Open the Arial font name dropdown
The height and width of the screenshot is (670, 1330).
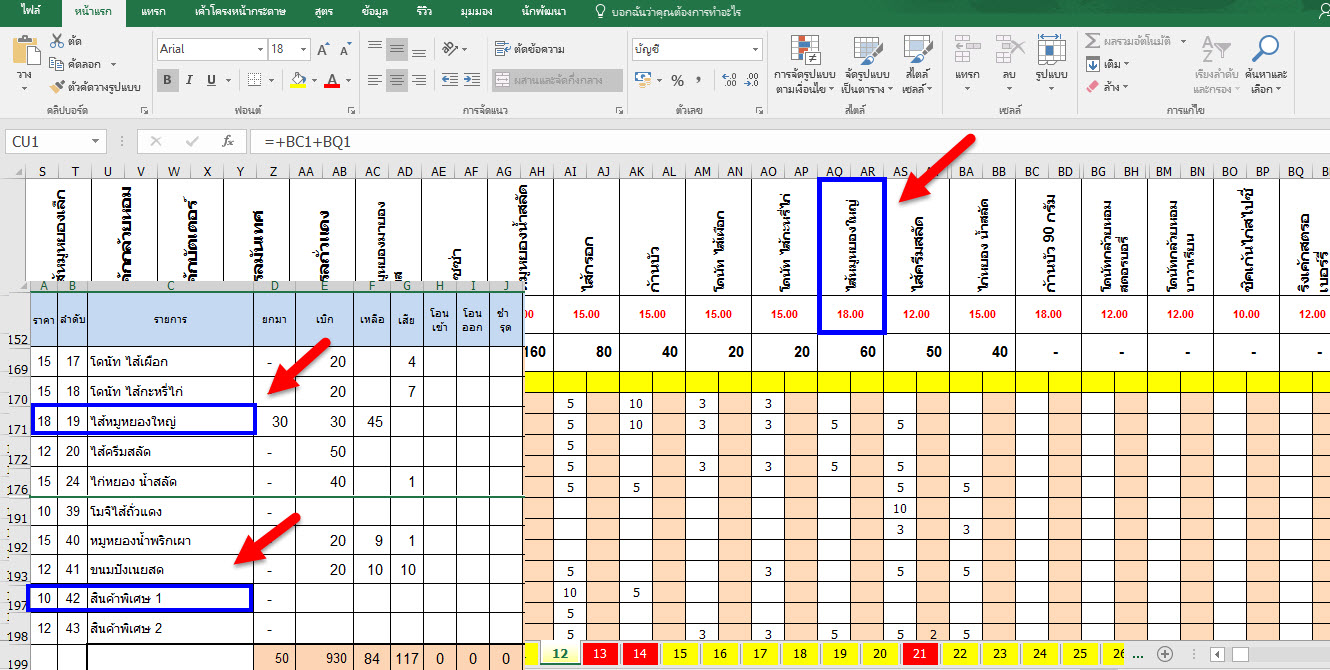pos(257,48)
